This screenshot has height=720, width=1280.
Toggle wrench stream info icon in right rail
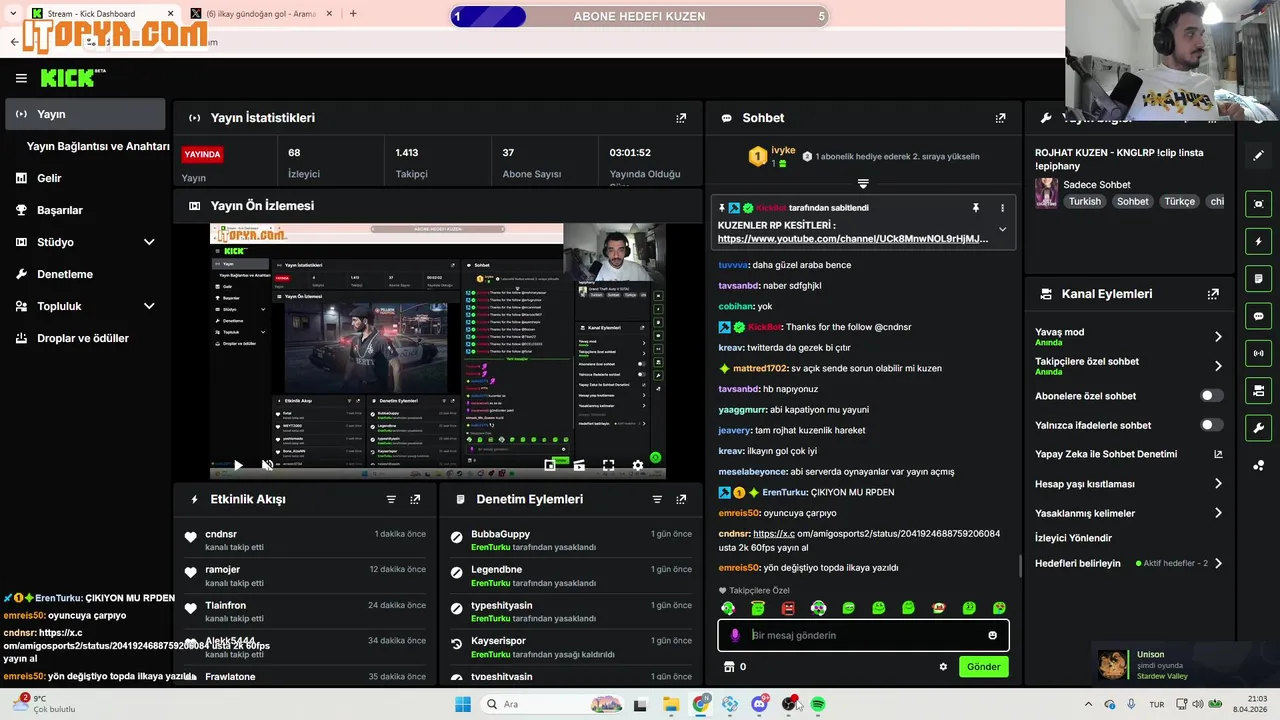pos(1259,428)
